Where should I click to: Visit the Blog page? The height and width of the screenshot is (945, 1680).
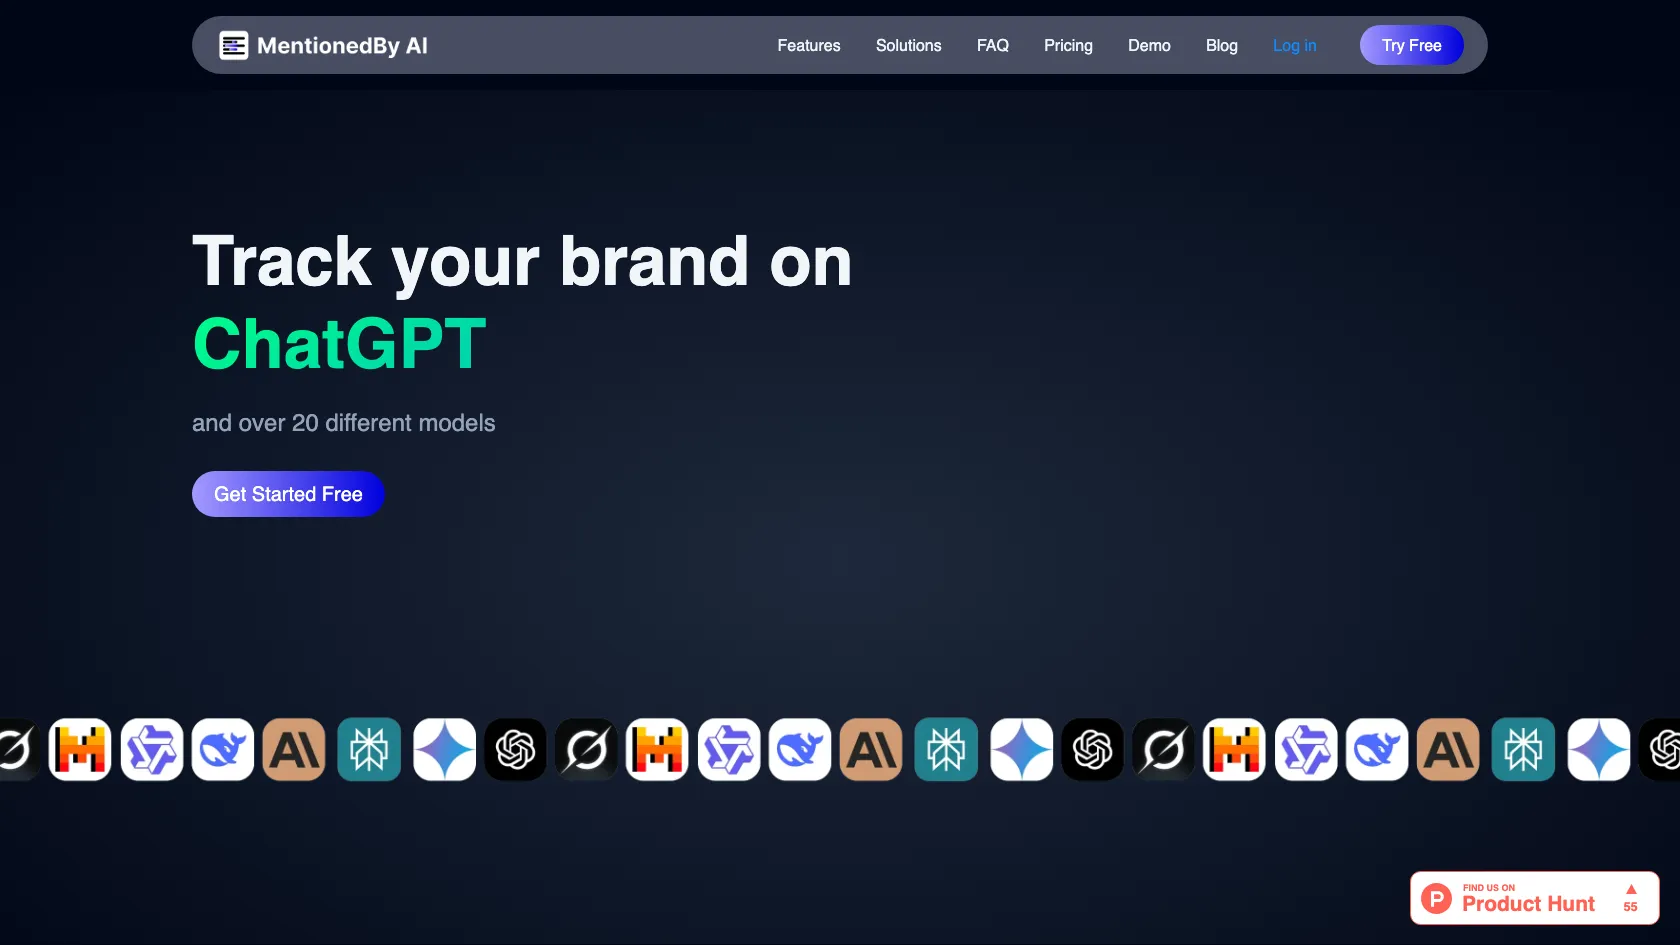(x=1222, y=45)
